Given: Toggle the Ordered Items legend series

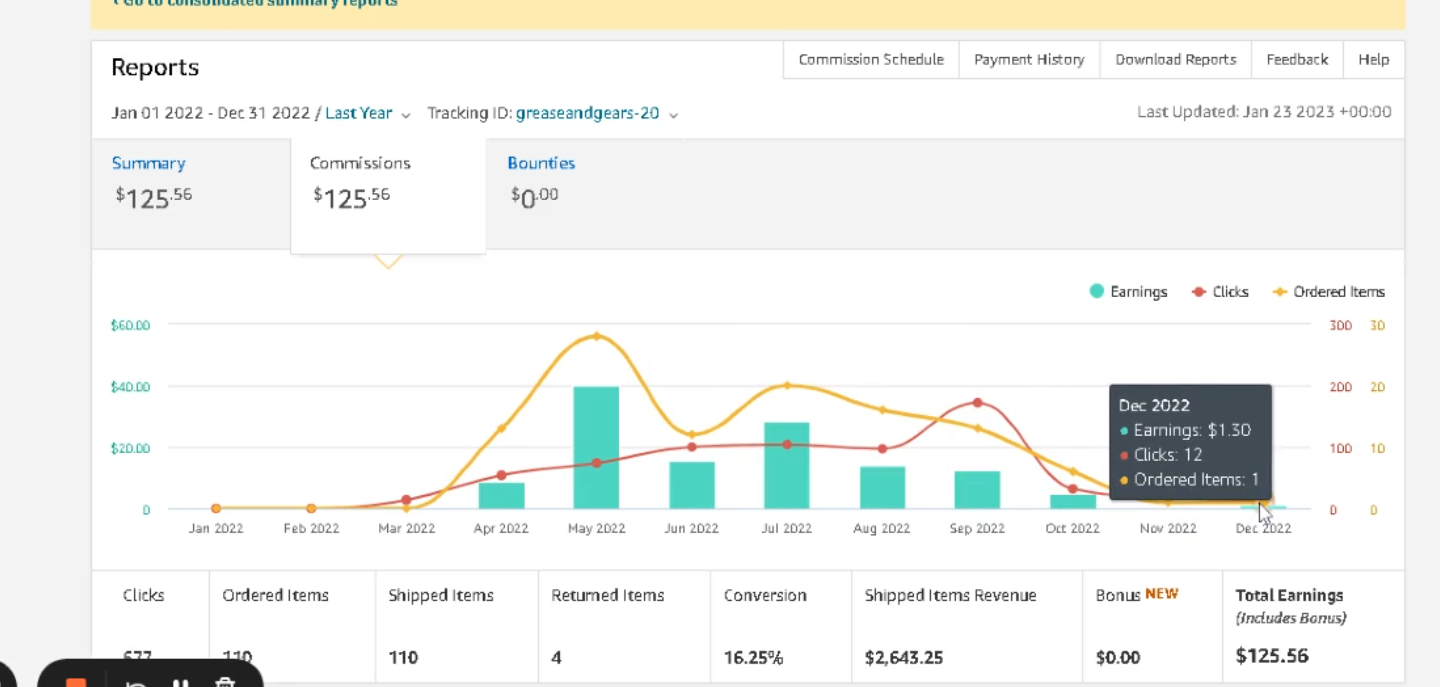Looking at the screenshot, I should pyautogui.click(x=1328, y=292).
